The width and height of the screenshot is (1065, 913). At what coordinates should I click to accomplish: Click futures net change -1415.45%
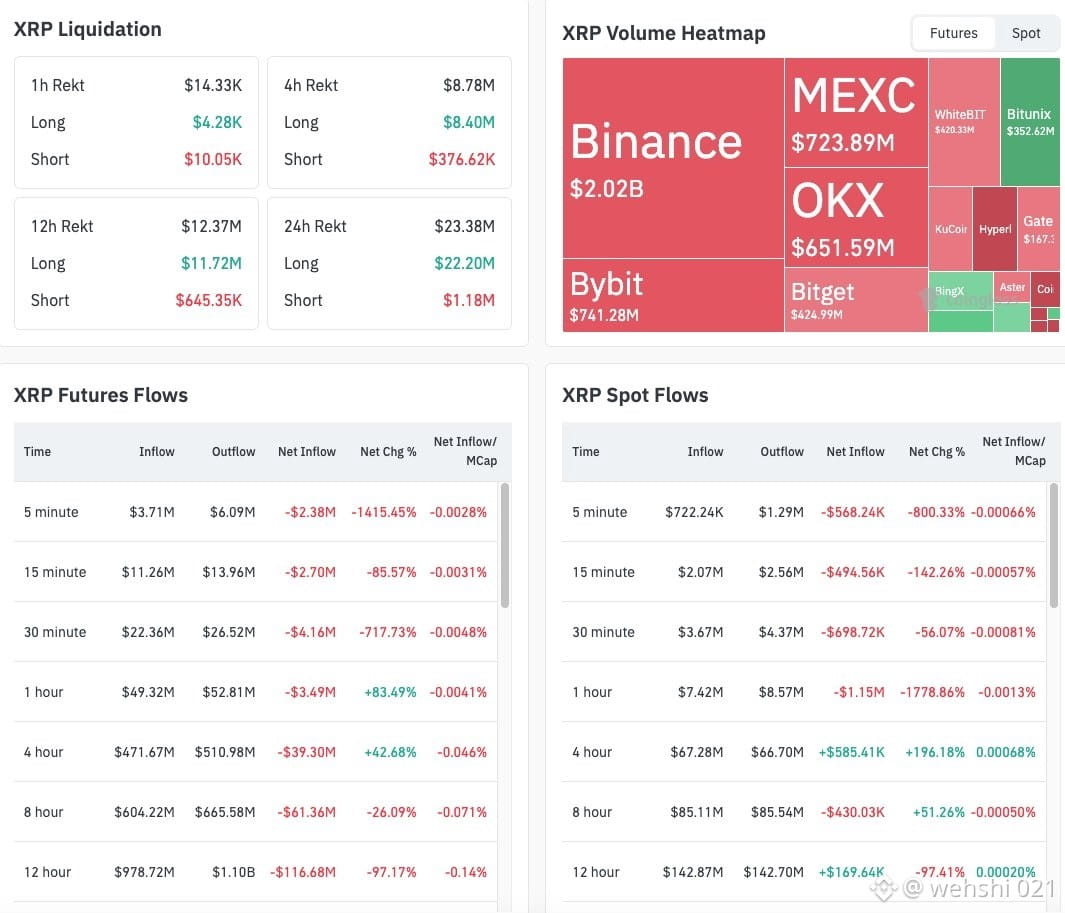point(384,512)
